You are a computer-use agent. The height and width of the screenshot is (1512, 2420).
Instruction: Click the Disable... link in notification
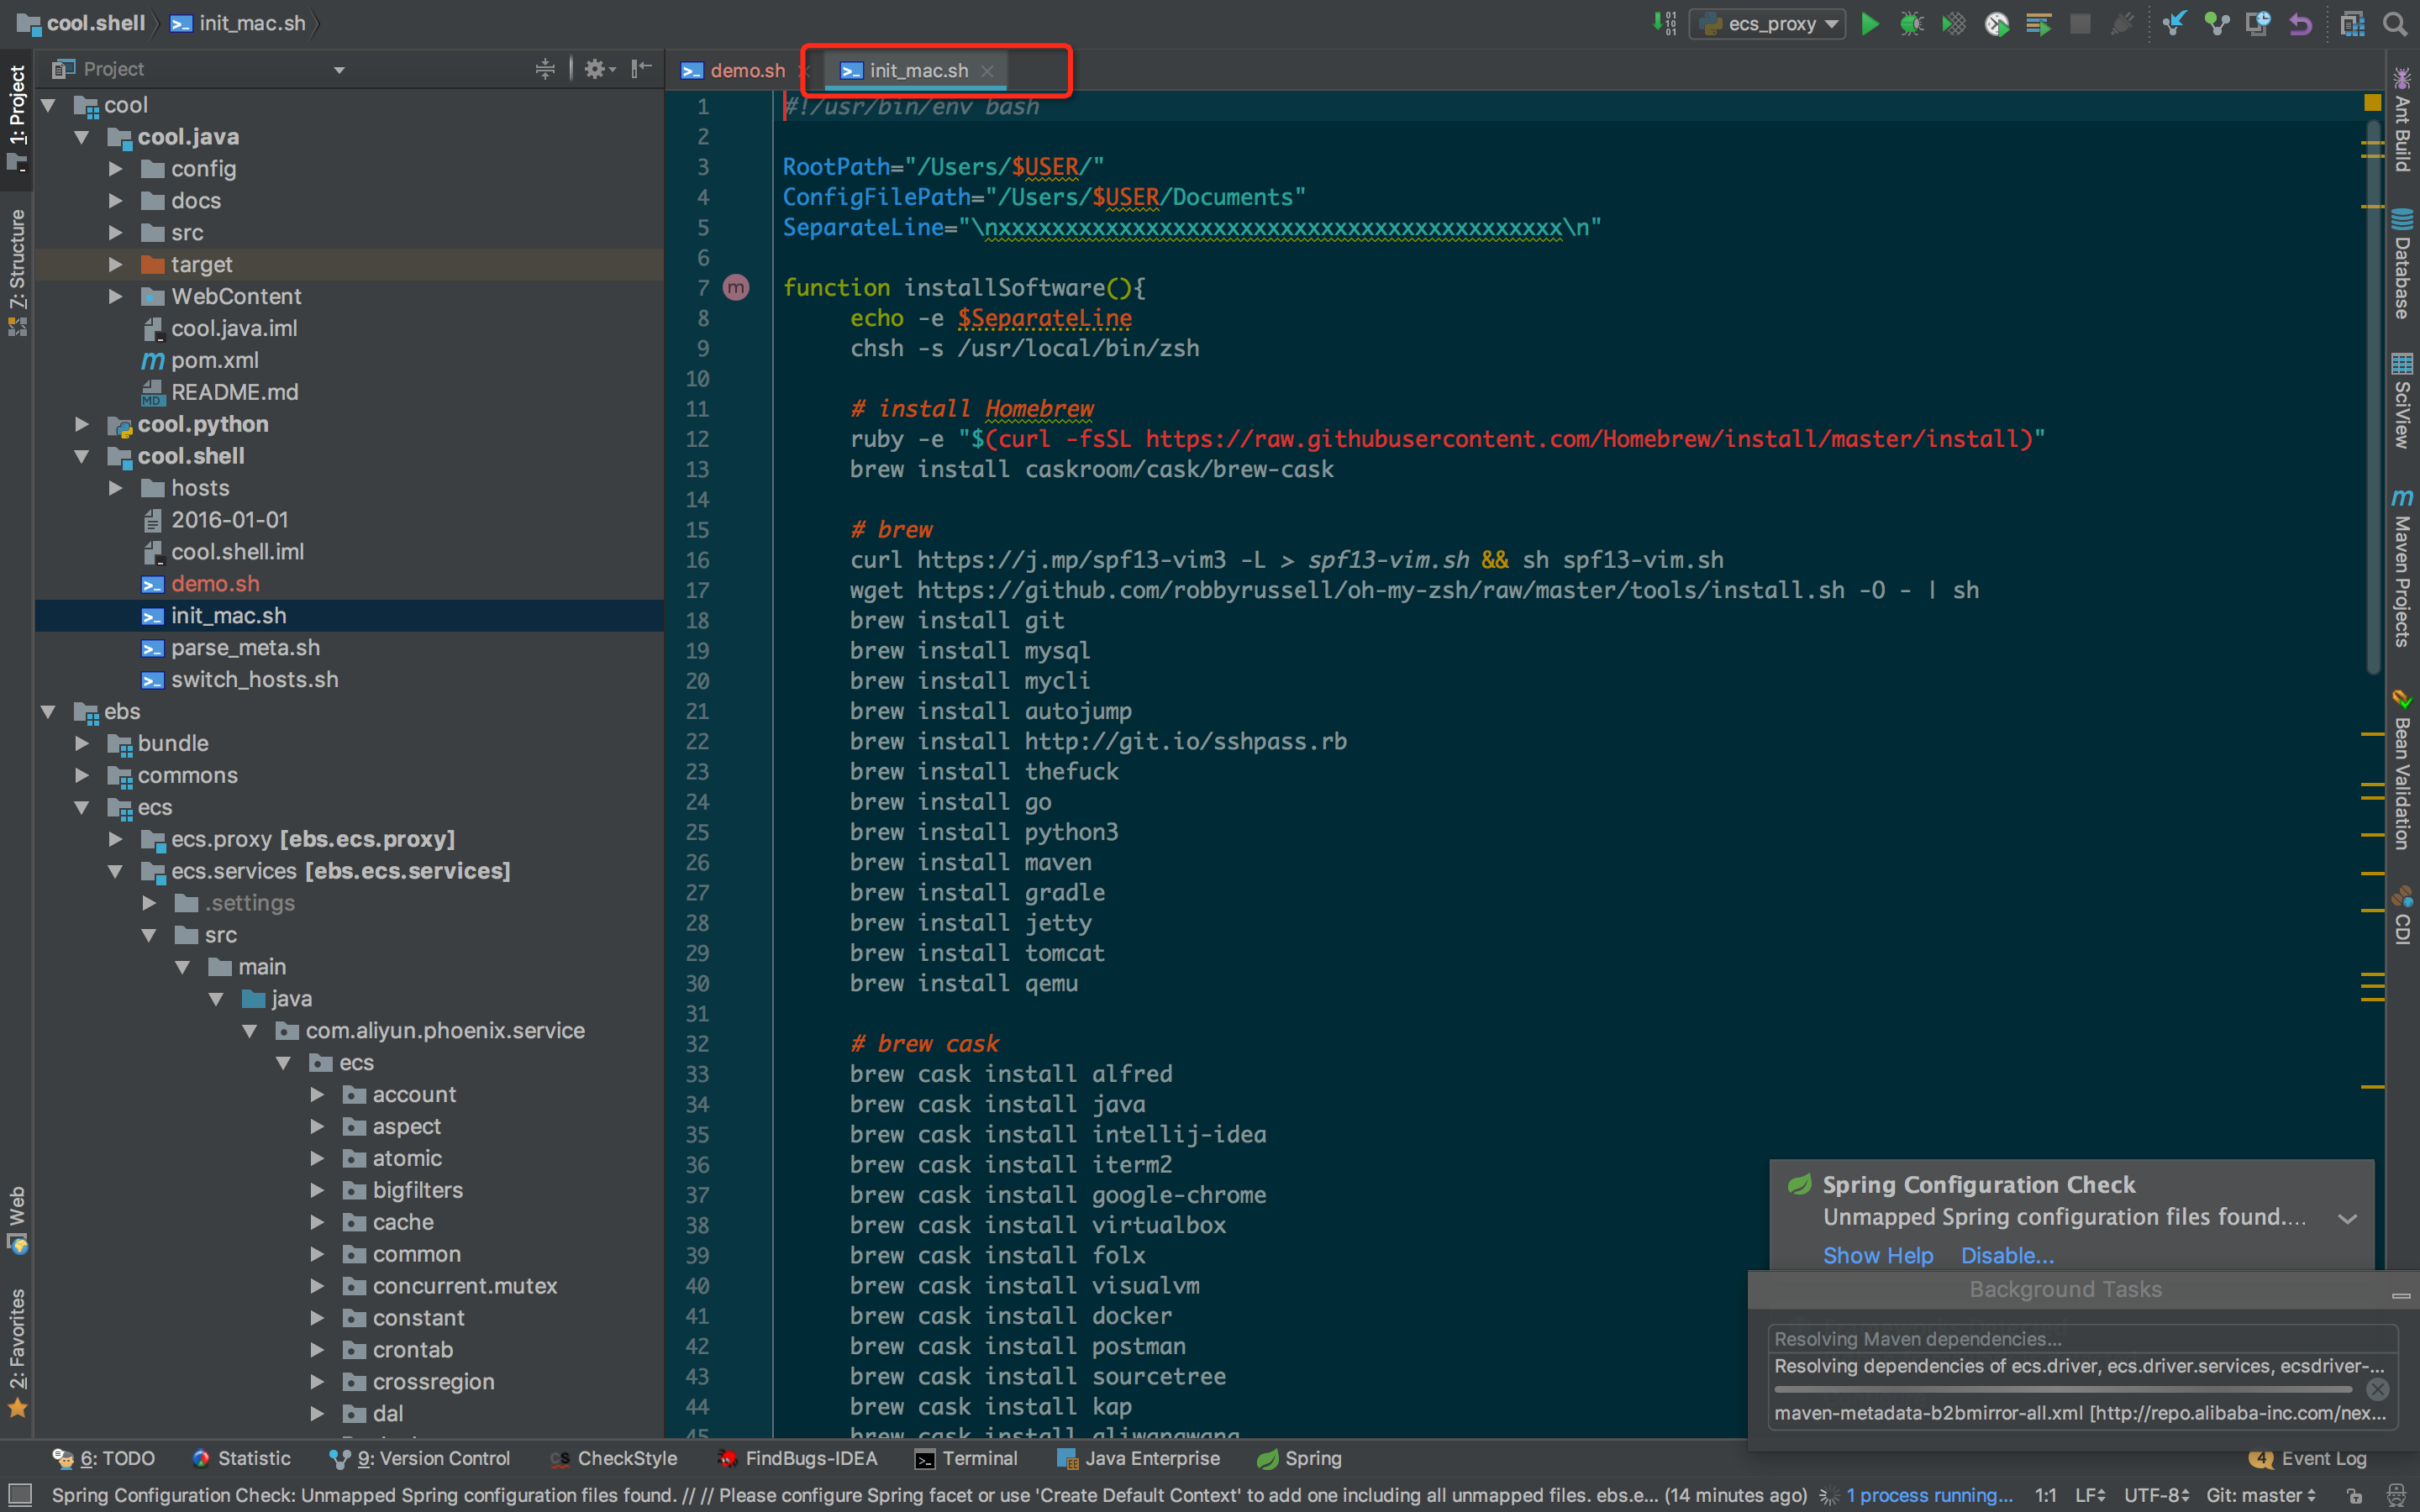pos(2007,1255)
